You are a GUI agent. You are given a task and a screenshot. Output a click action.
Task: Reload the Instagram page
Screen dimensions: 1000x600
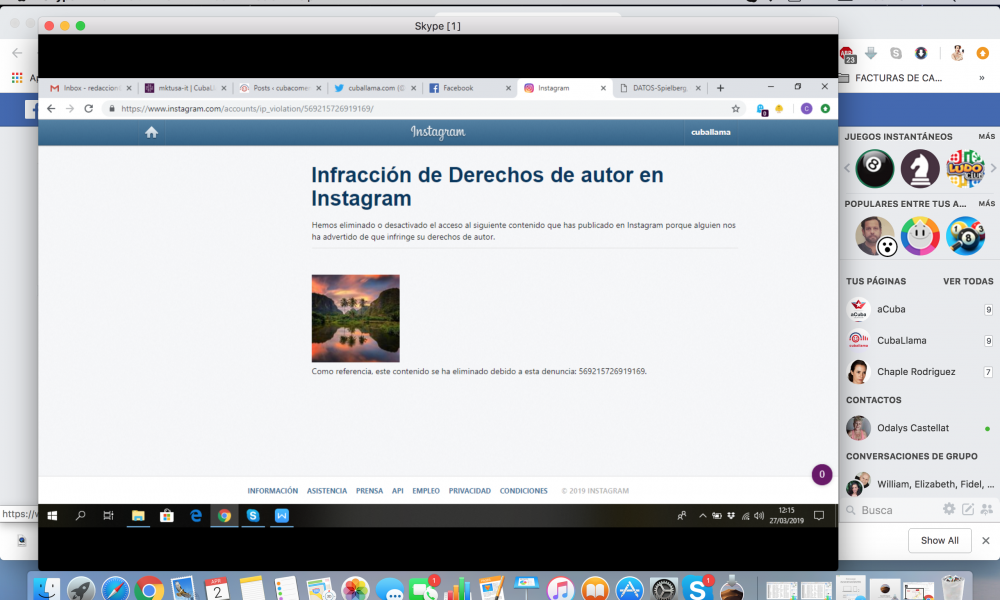point(89,108)
